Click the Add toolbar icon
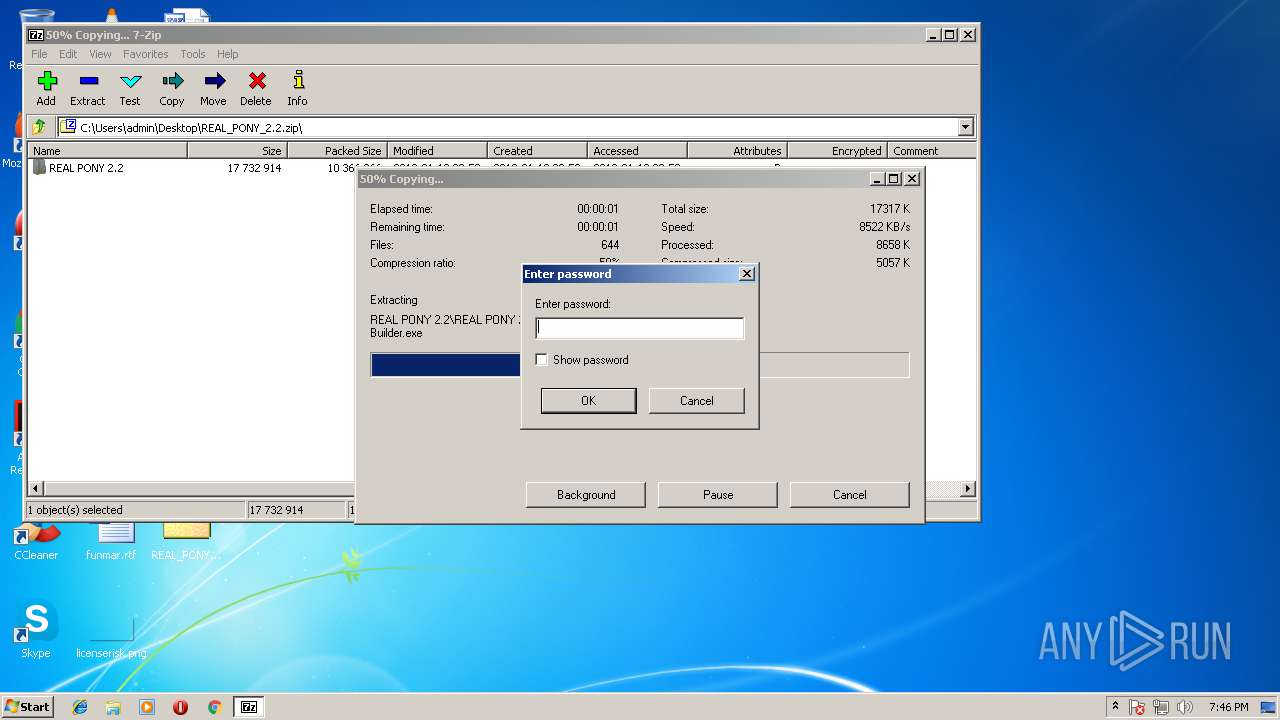 (x=46, y=88)
